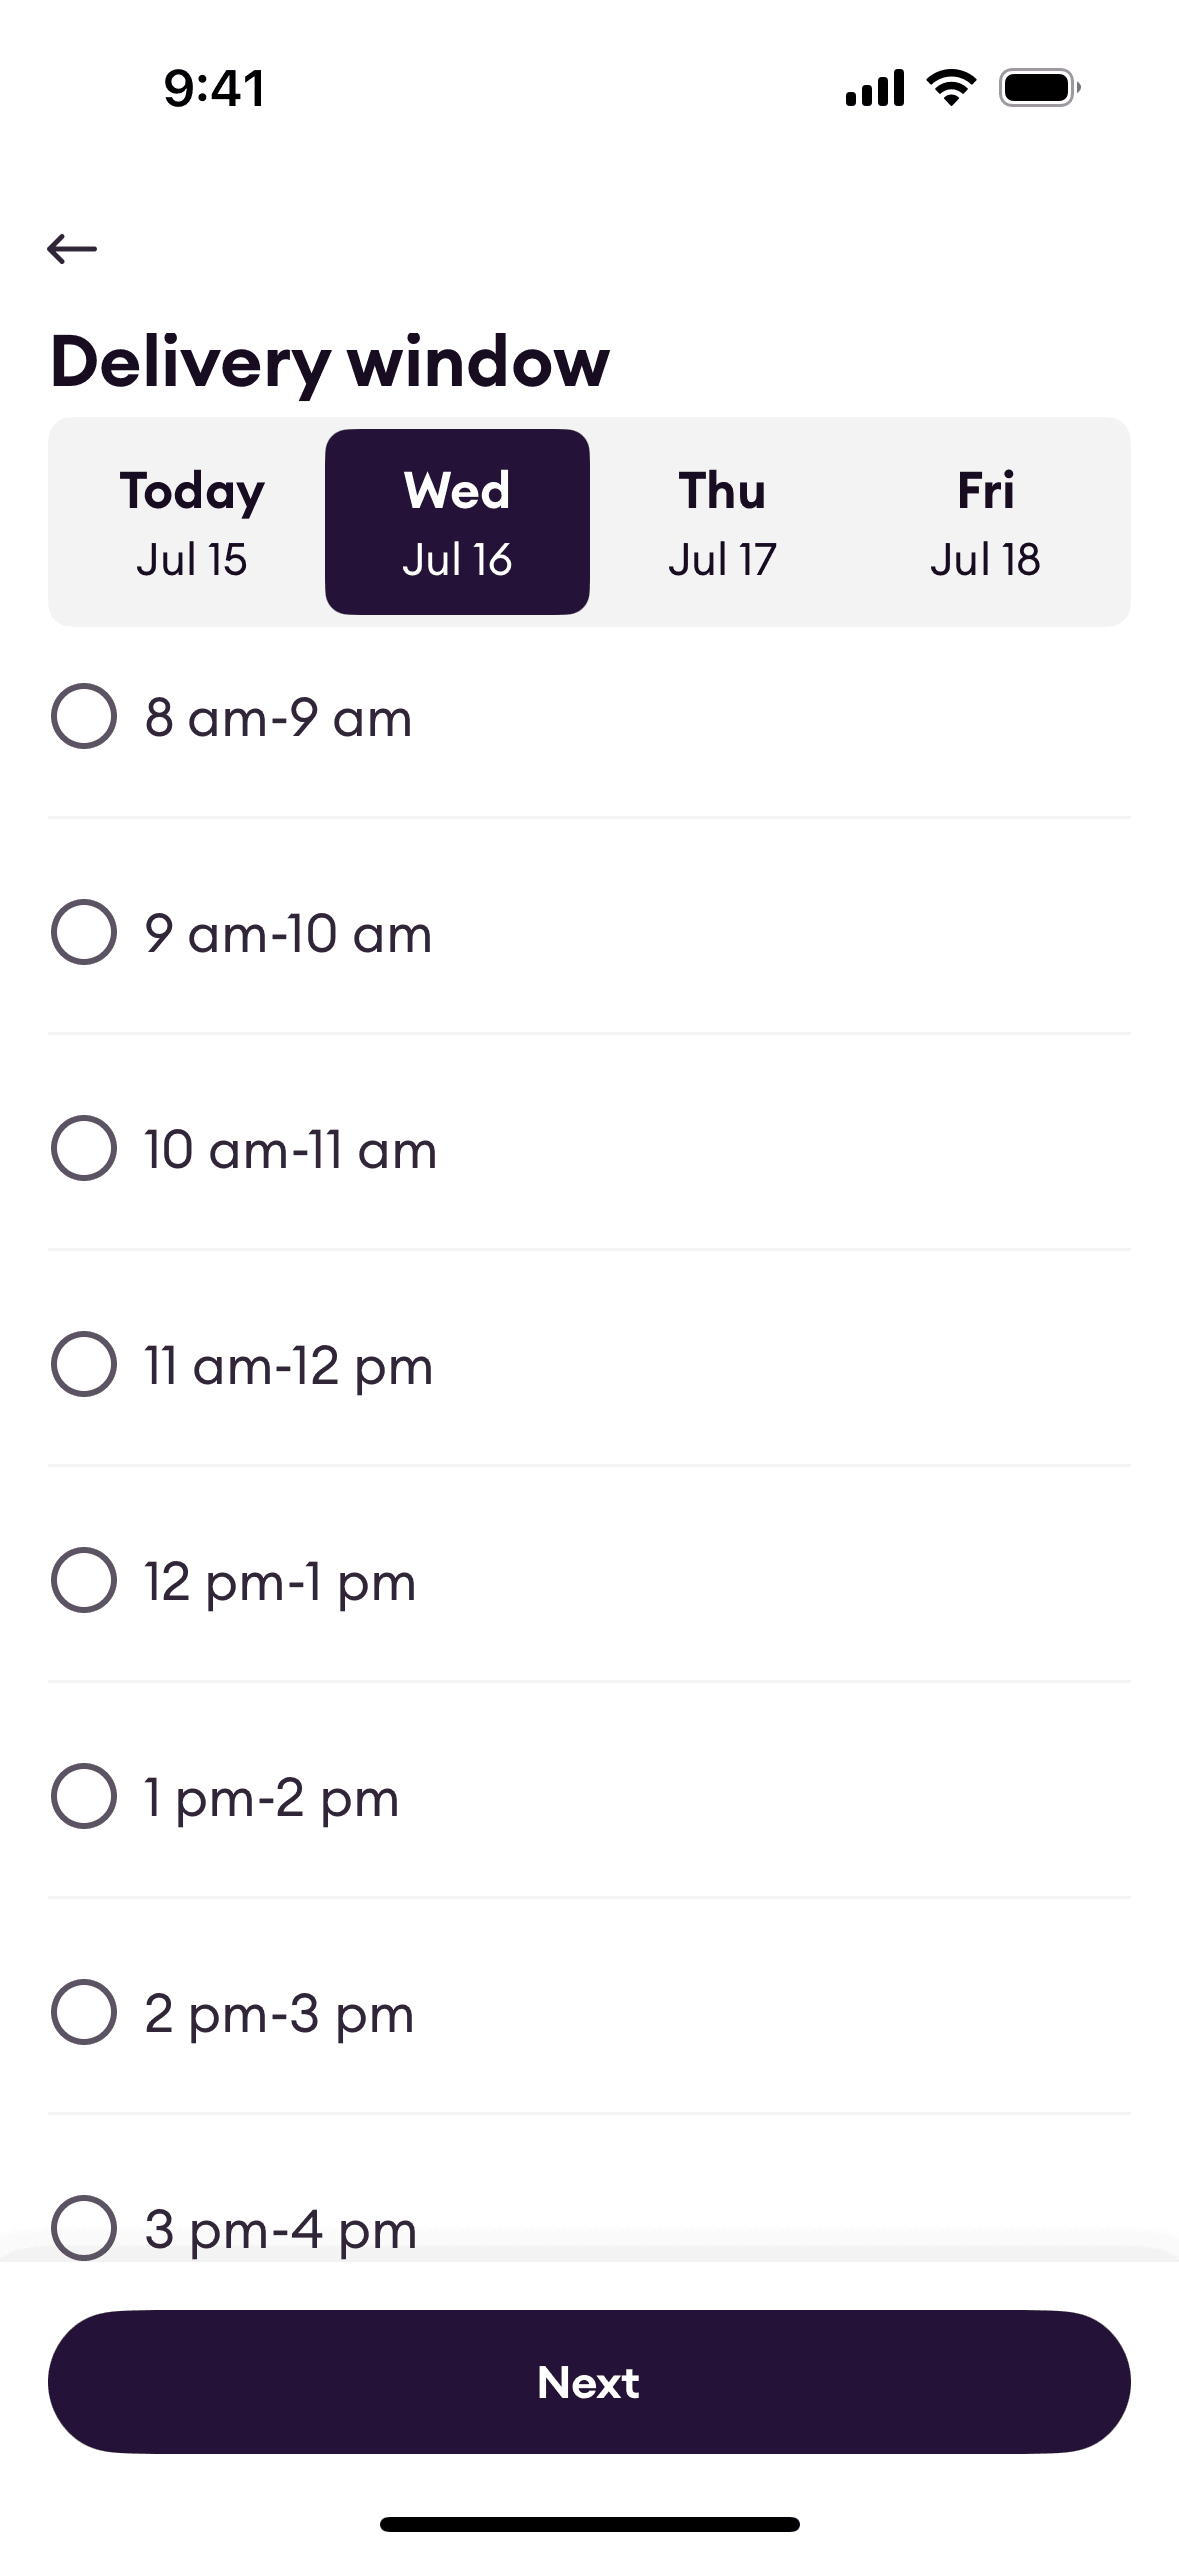
Task: Tap the 9:41 clock in status bar
Action: point(215,88)
